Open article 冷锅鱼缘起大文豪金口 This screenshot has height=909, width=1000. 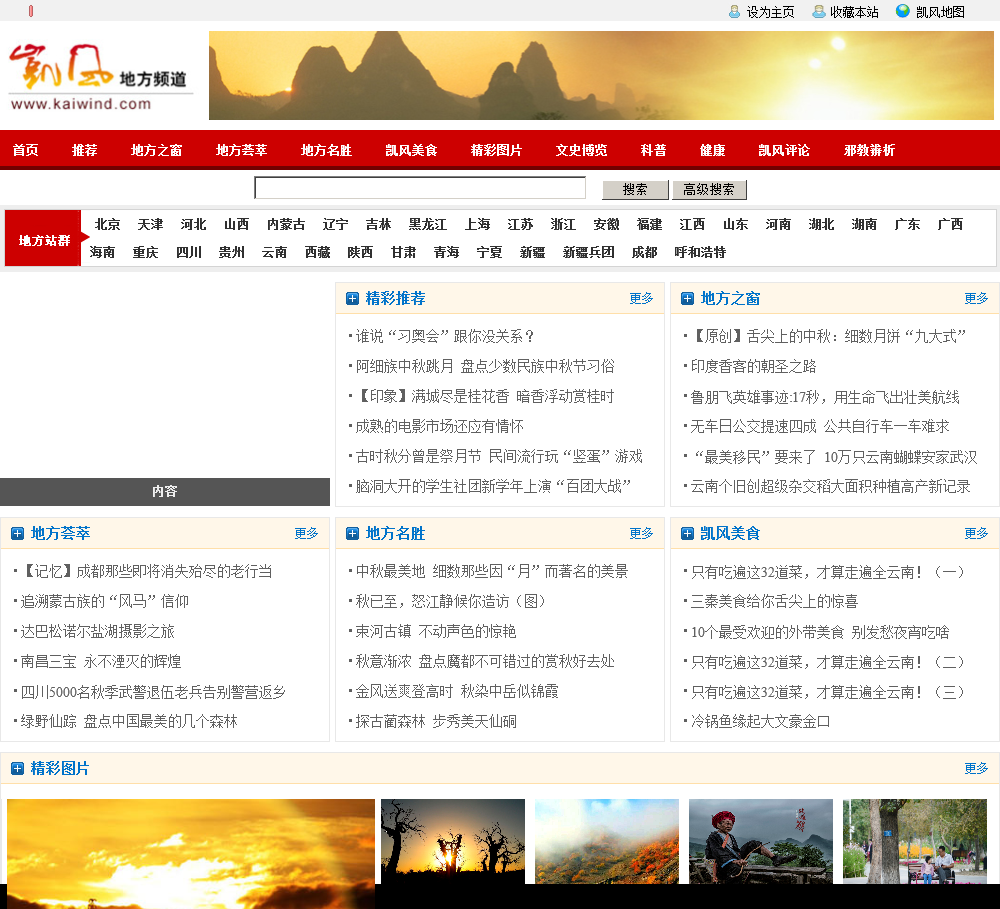pyautogui.click(x=760, y=722)
